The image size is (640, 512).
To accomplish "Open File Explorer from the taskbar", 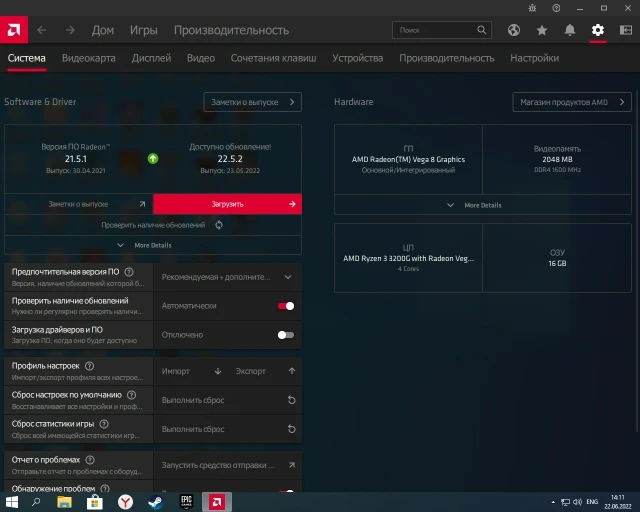I will (x=64, y=502).
